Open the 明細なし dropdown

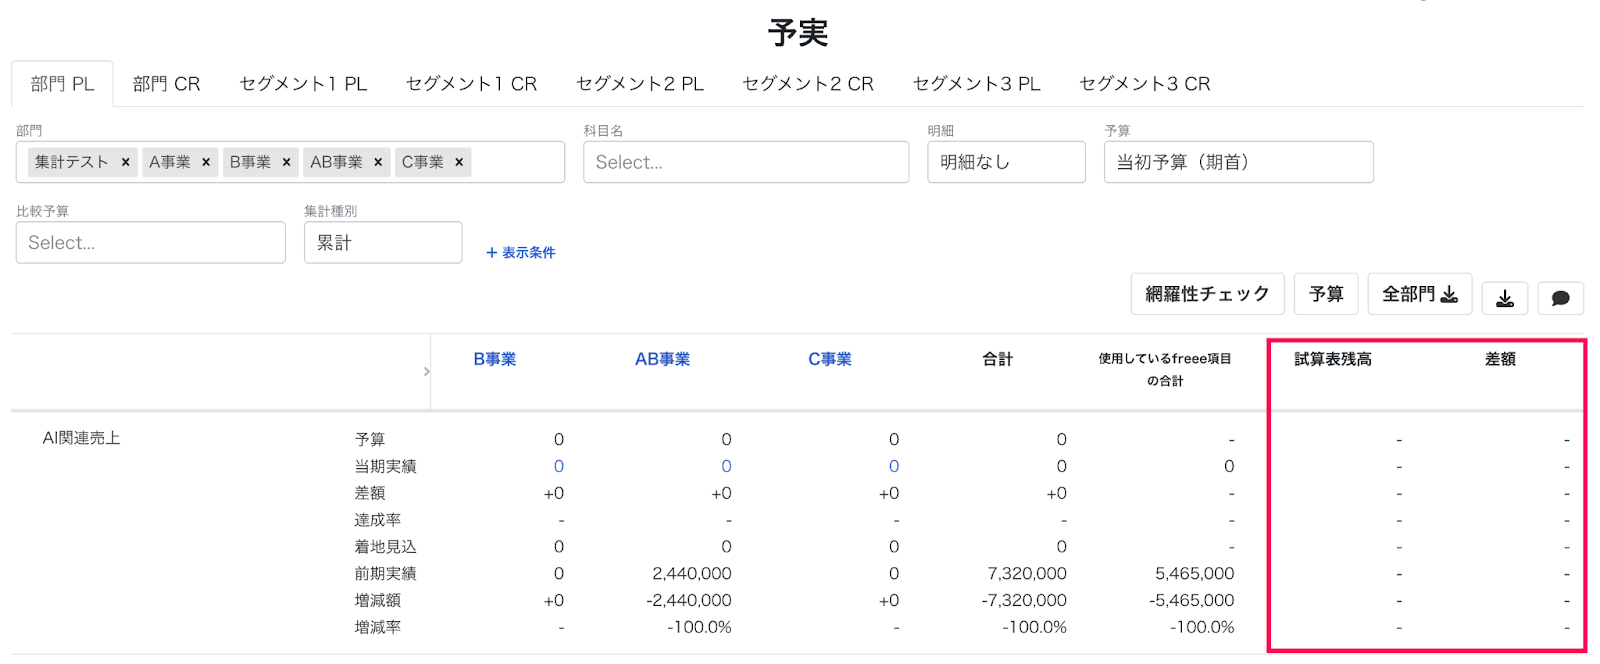[1006, 162]
